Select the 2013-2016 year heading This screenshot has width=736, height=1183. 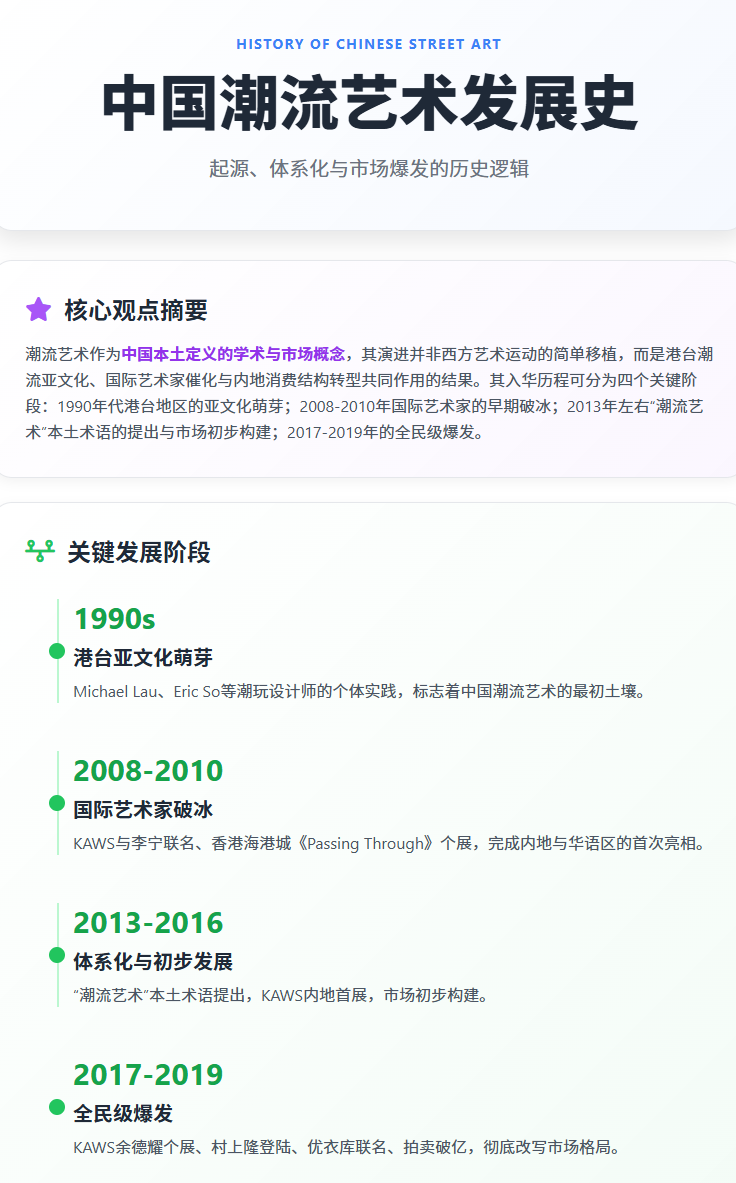(148, 923)
